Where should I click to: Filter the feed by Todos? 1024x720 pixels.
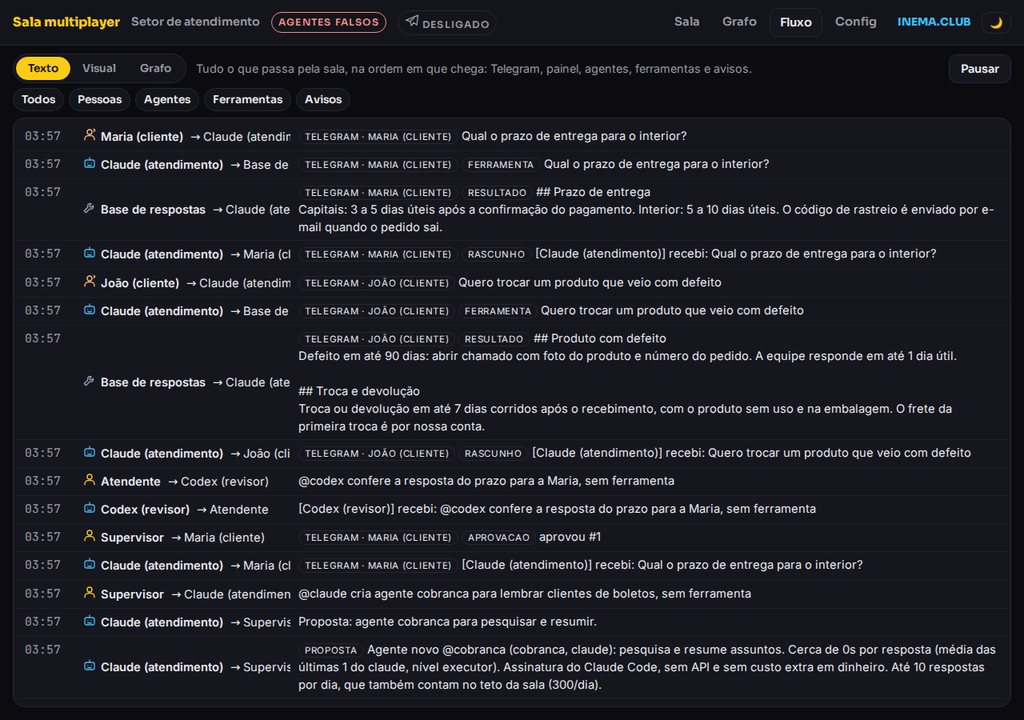coord(39,99)
